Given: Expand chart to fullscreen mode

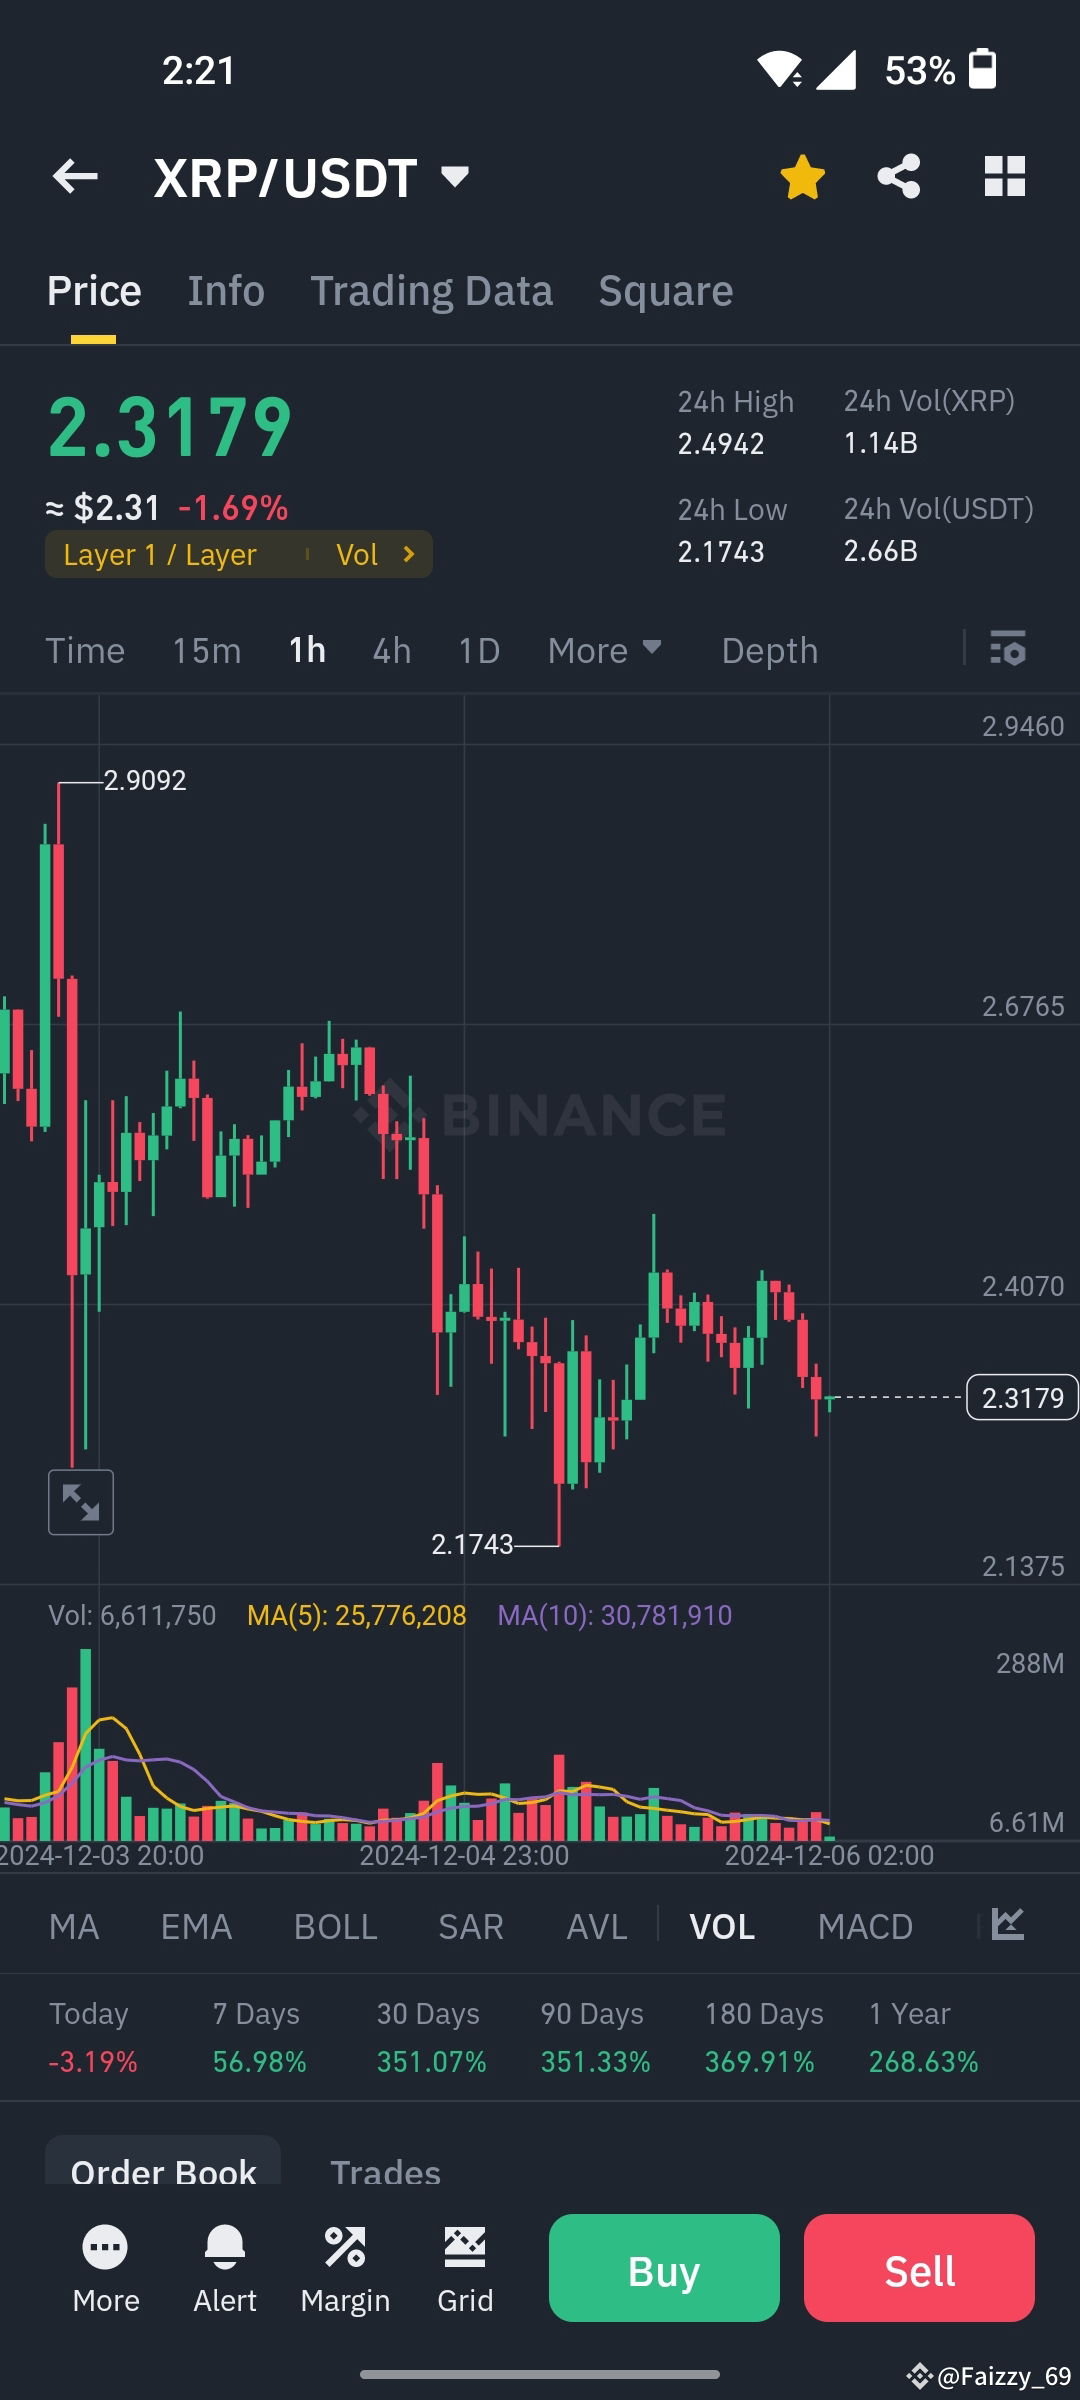Looking at the screenshot, I should point(80,1501).
